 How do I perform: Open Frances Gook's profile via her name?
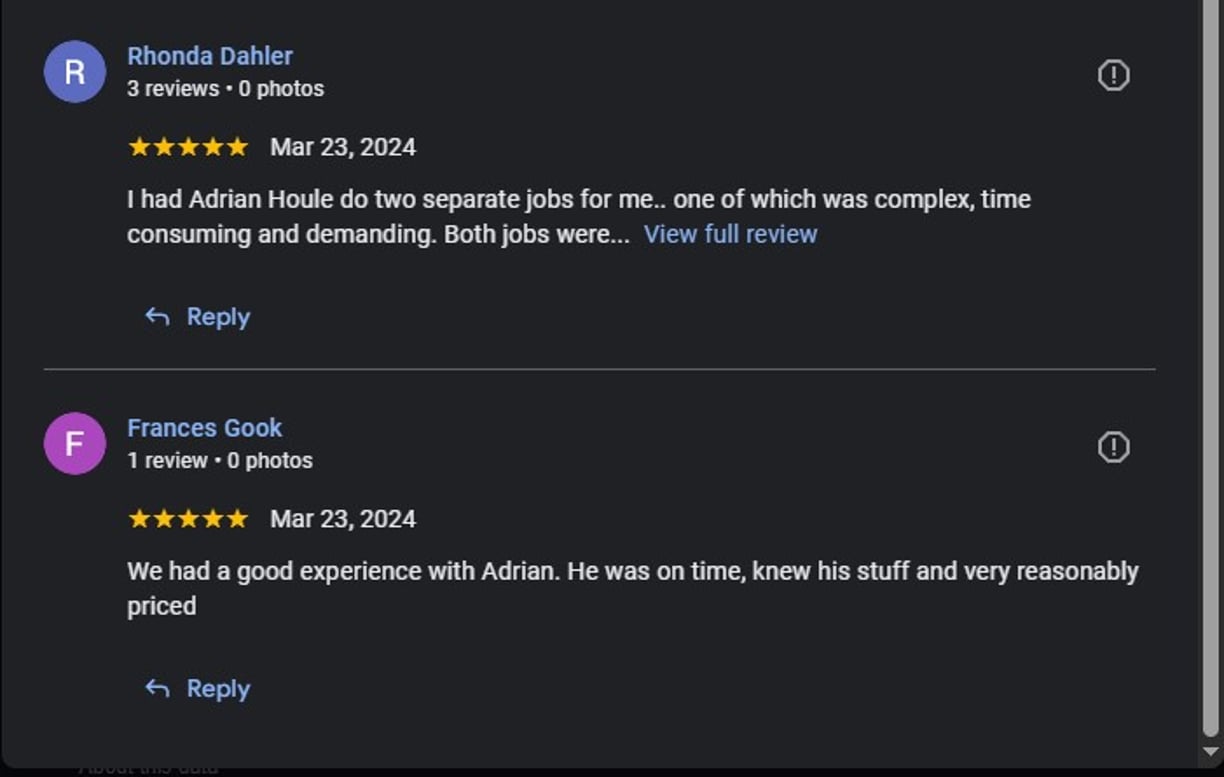click(x=205, y=428)
